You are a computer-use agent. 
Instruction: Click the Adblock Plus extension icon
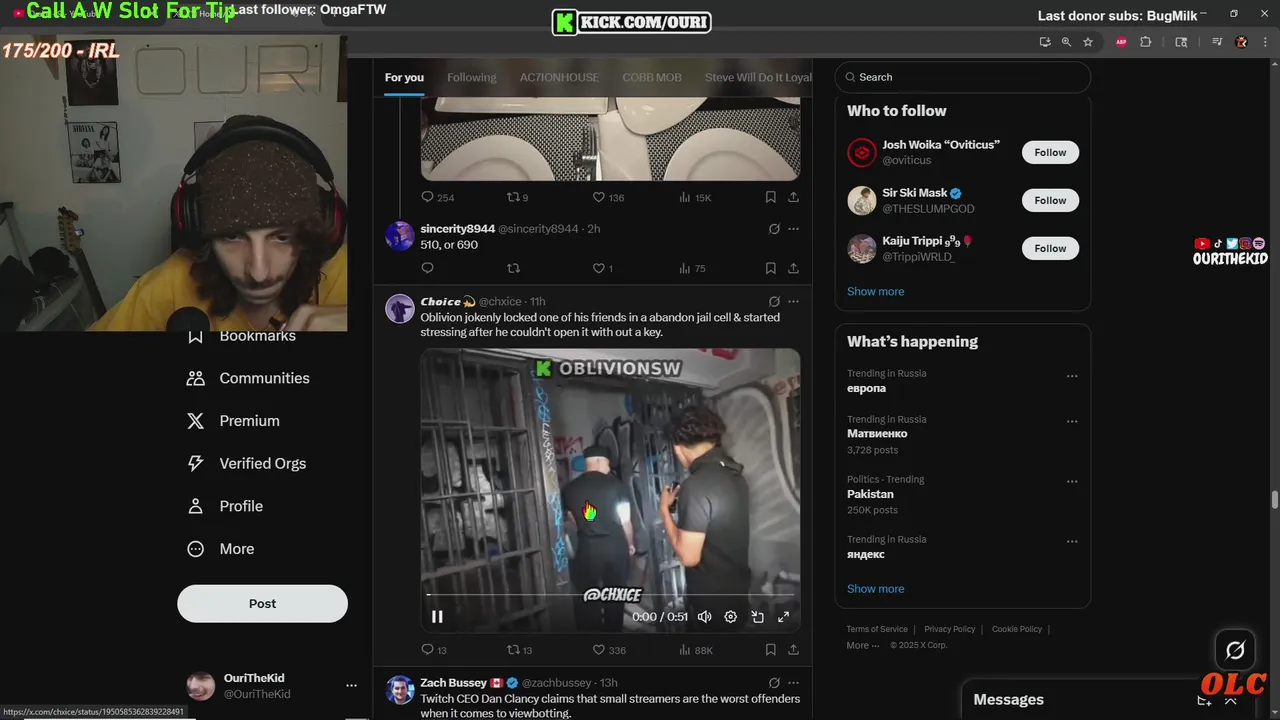coord(1121,42)
